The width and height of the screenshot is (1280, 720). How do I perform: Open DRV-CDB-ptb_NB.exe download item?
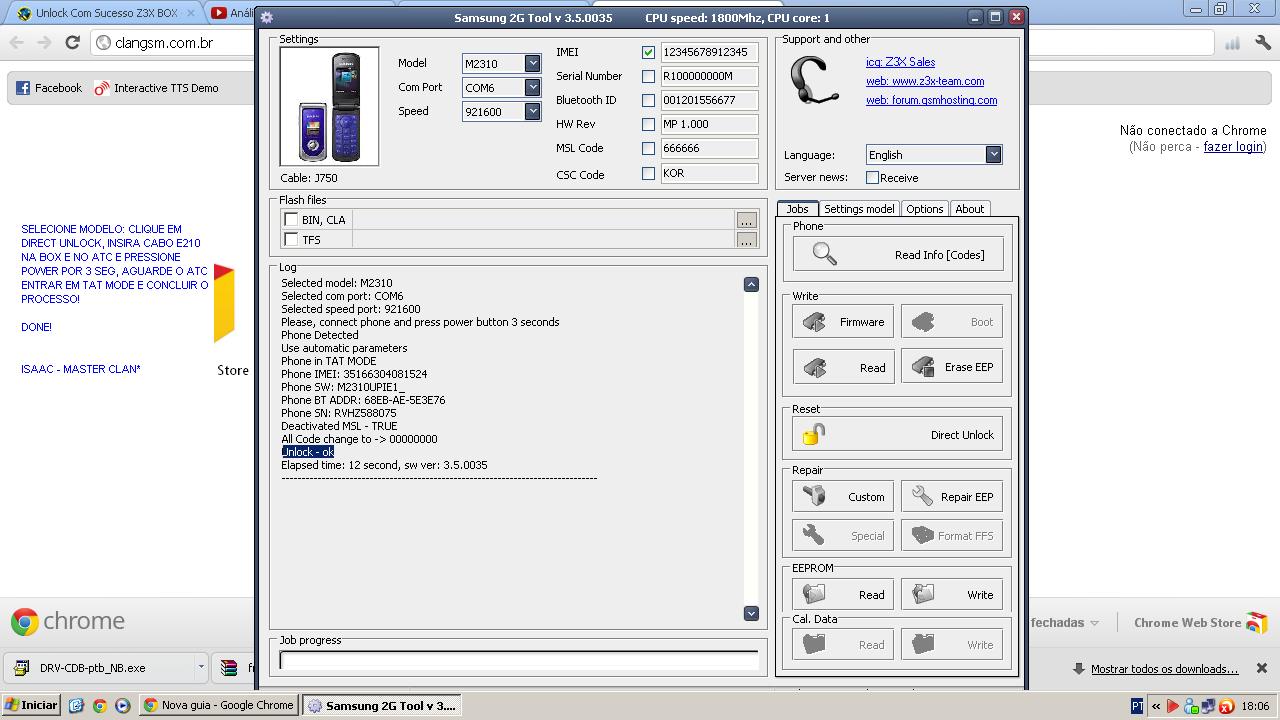click(100, 668)
